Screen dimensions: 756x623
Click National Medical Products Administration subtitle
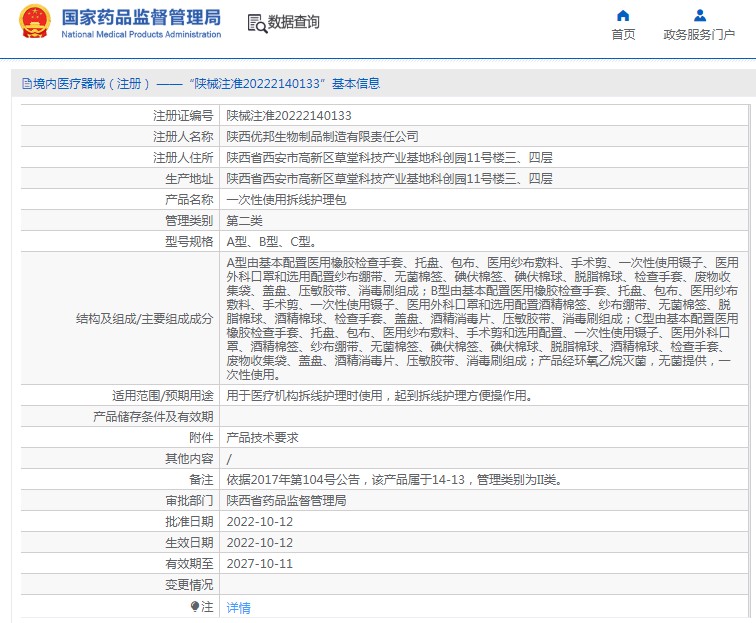pyautogui.click(x=141, y=34)
